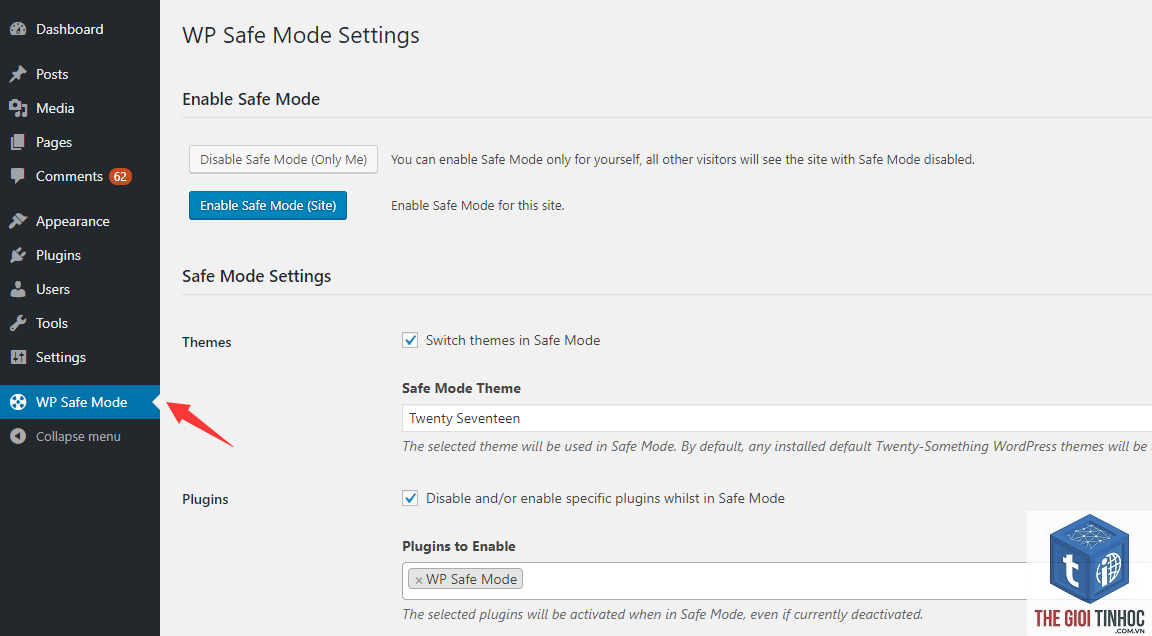Viewport: 1152px width, 636px height.
Task: Click the Plugins to Enable field label
Action: point(458,546)
